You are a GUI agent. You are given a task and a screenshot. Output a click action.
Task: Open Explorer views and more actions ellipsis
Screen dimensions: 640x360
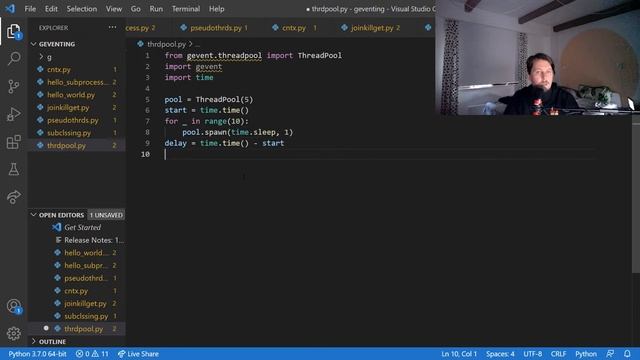(x=112, y=28)
